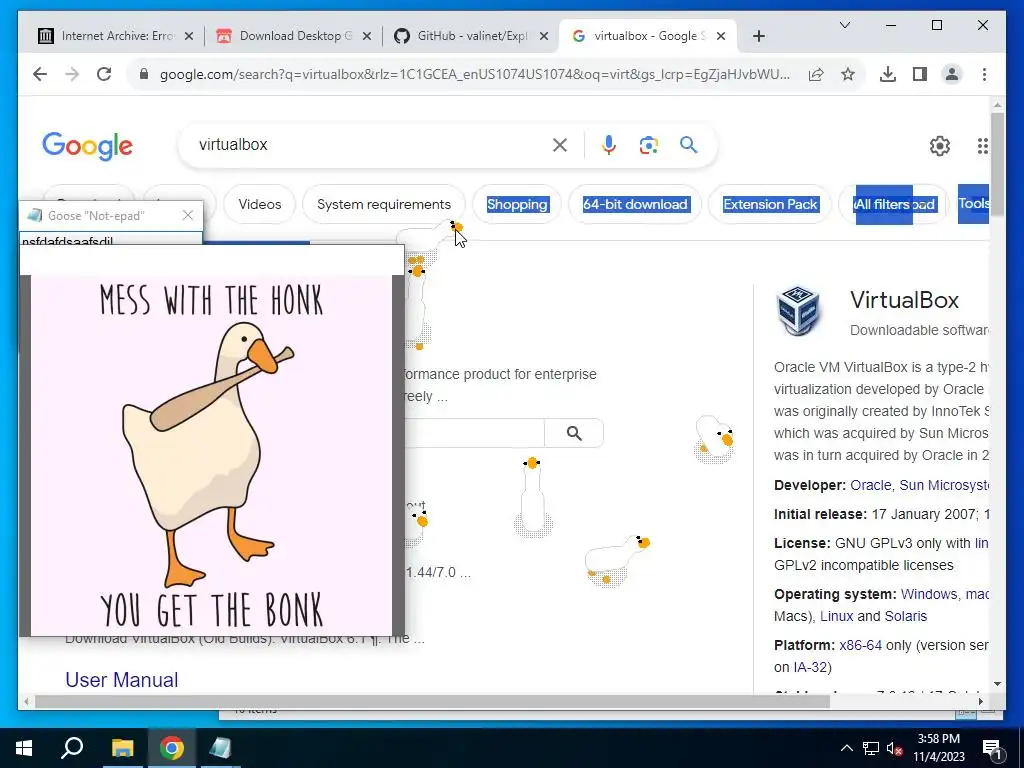This screenshot has height=768, width=1024.
Task: Open the Solaris link
Action: click(905, 616)
